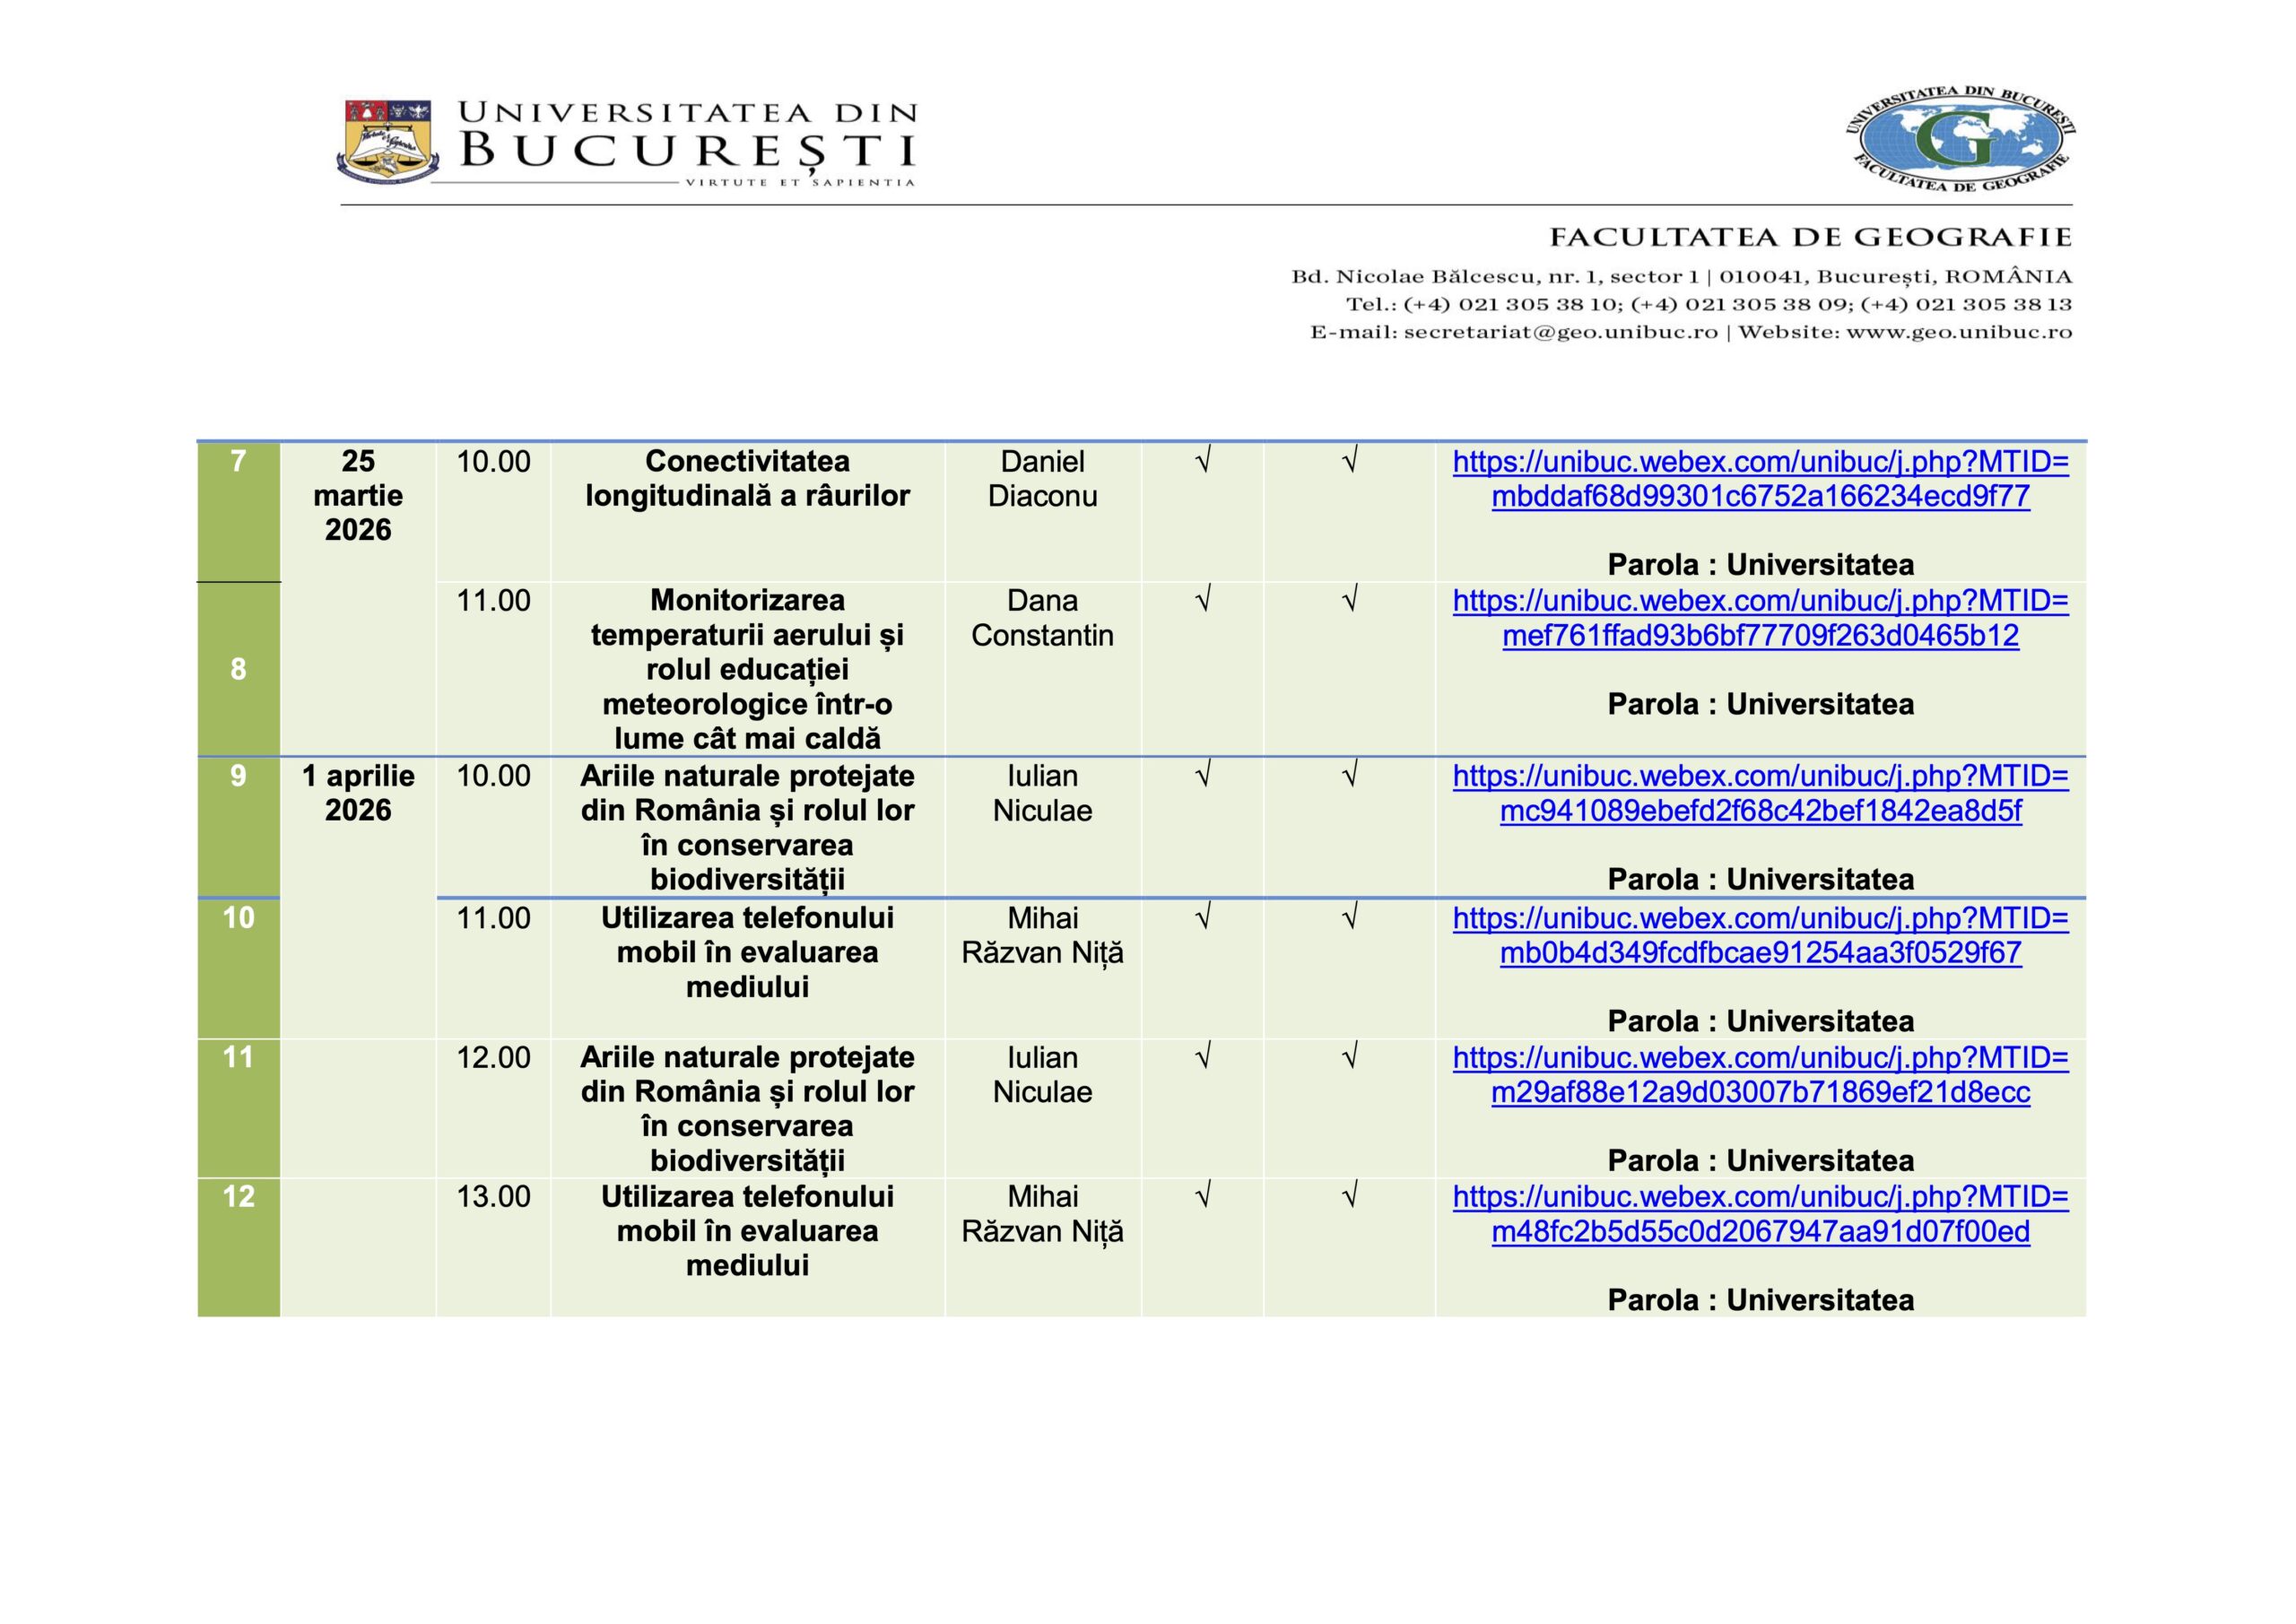Click first checkmark in row 12

point(1203,1197)
